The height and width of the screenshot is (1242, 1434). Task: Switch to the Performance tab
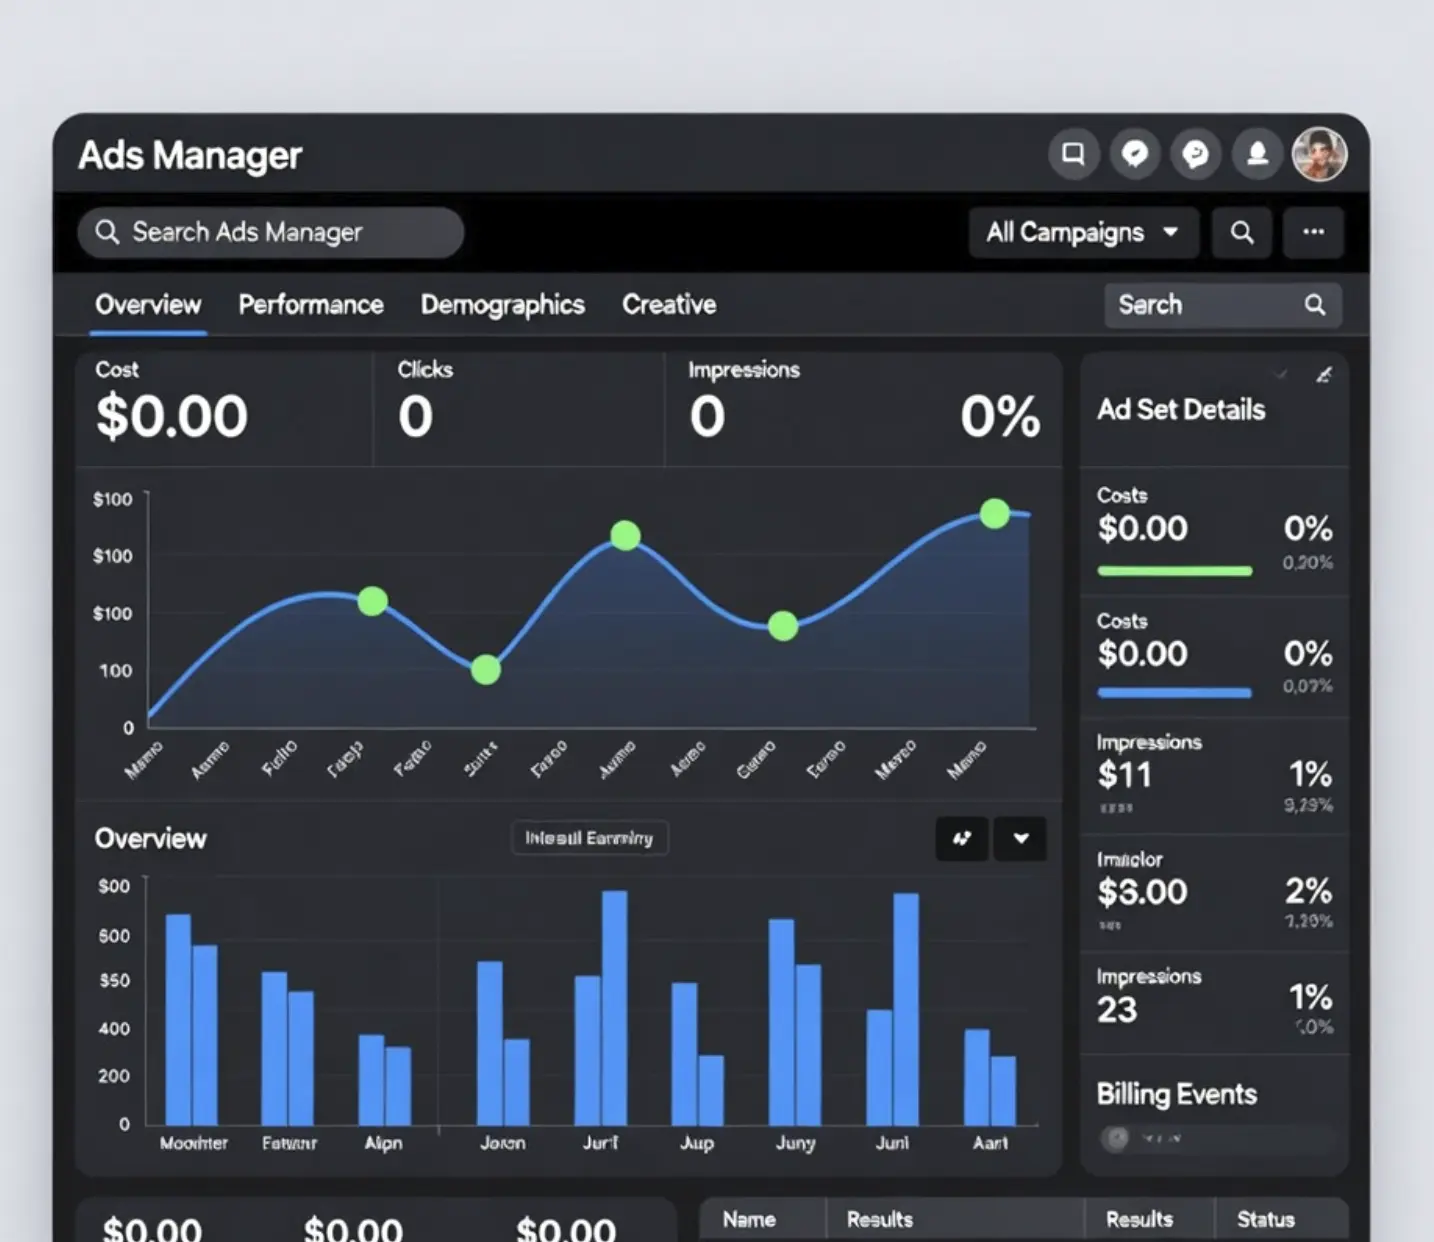pos(311,304)
